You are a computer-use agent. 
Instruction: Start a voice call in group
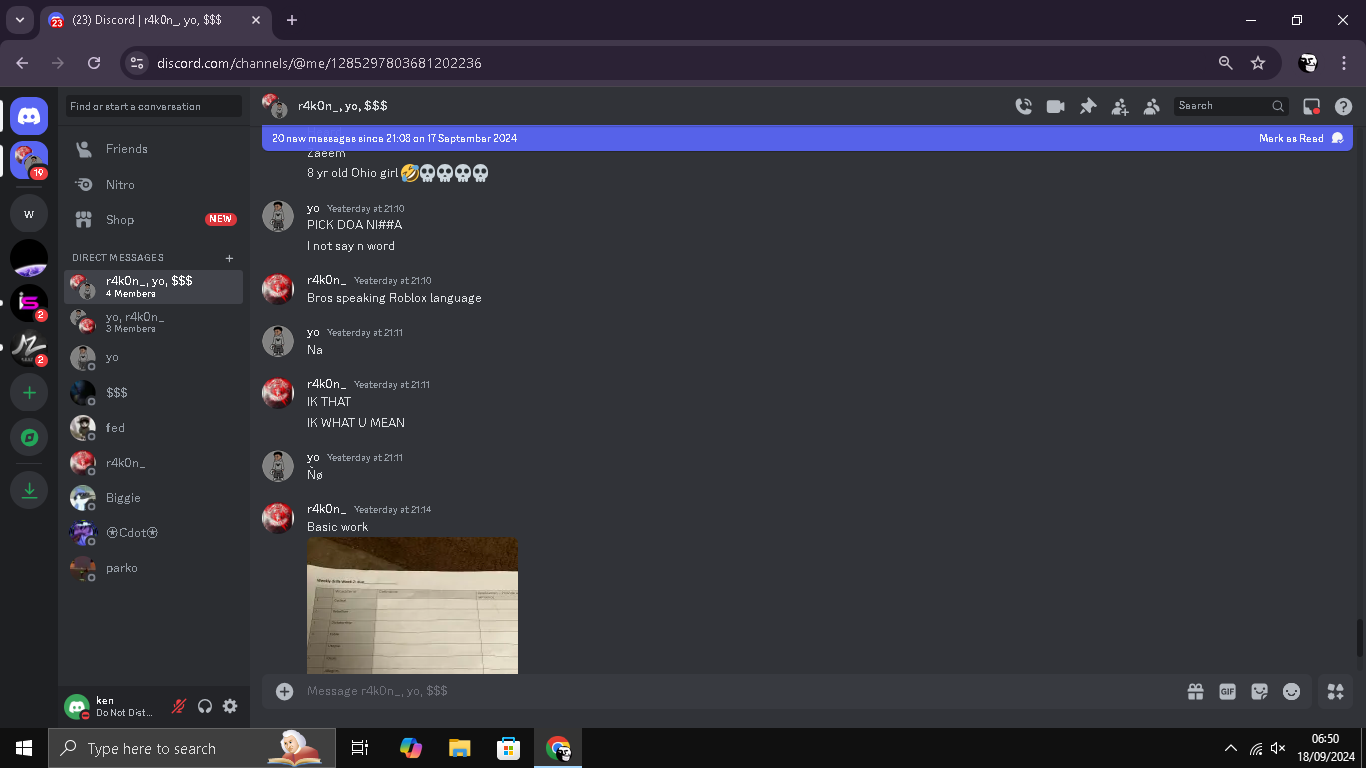[x=1023, y=106]
